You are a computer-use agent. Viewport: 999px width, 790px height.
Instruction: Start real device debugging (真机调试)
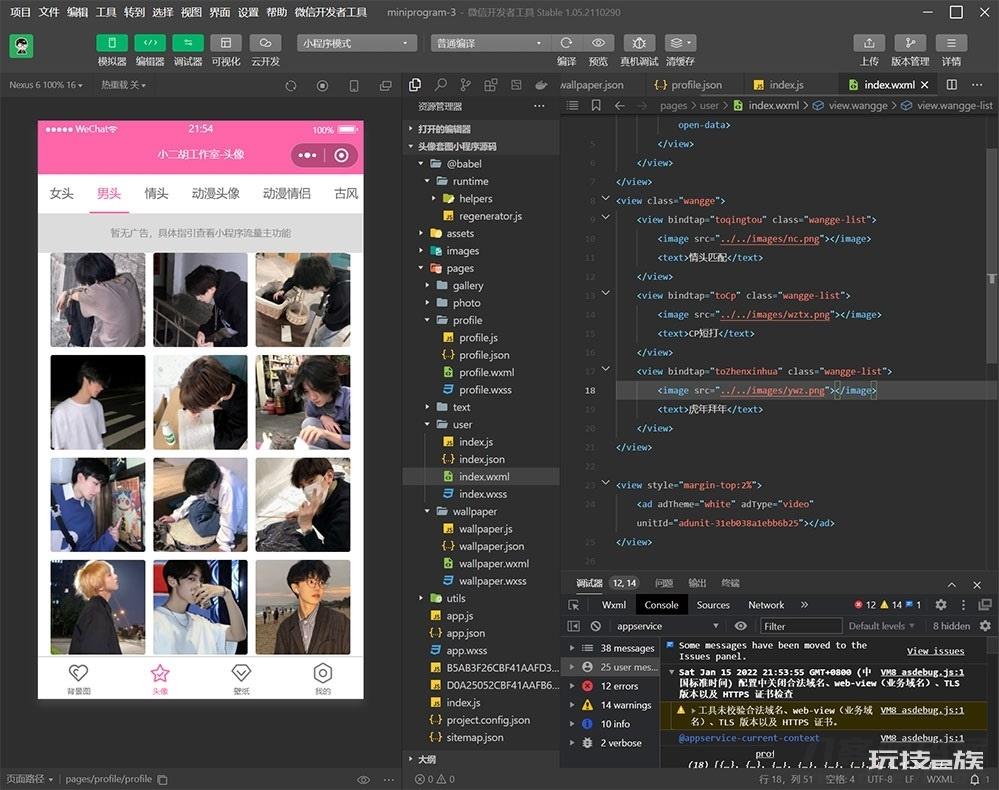tap(639, 43)
